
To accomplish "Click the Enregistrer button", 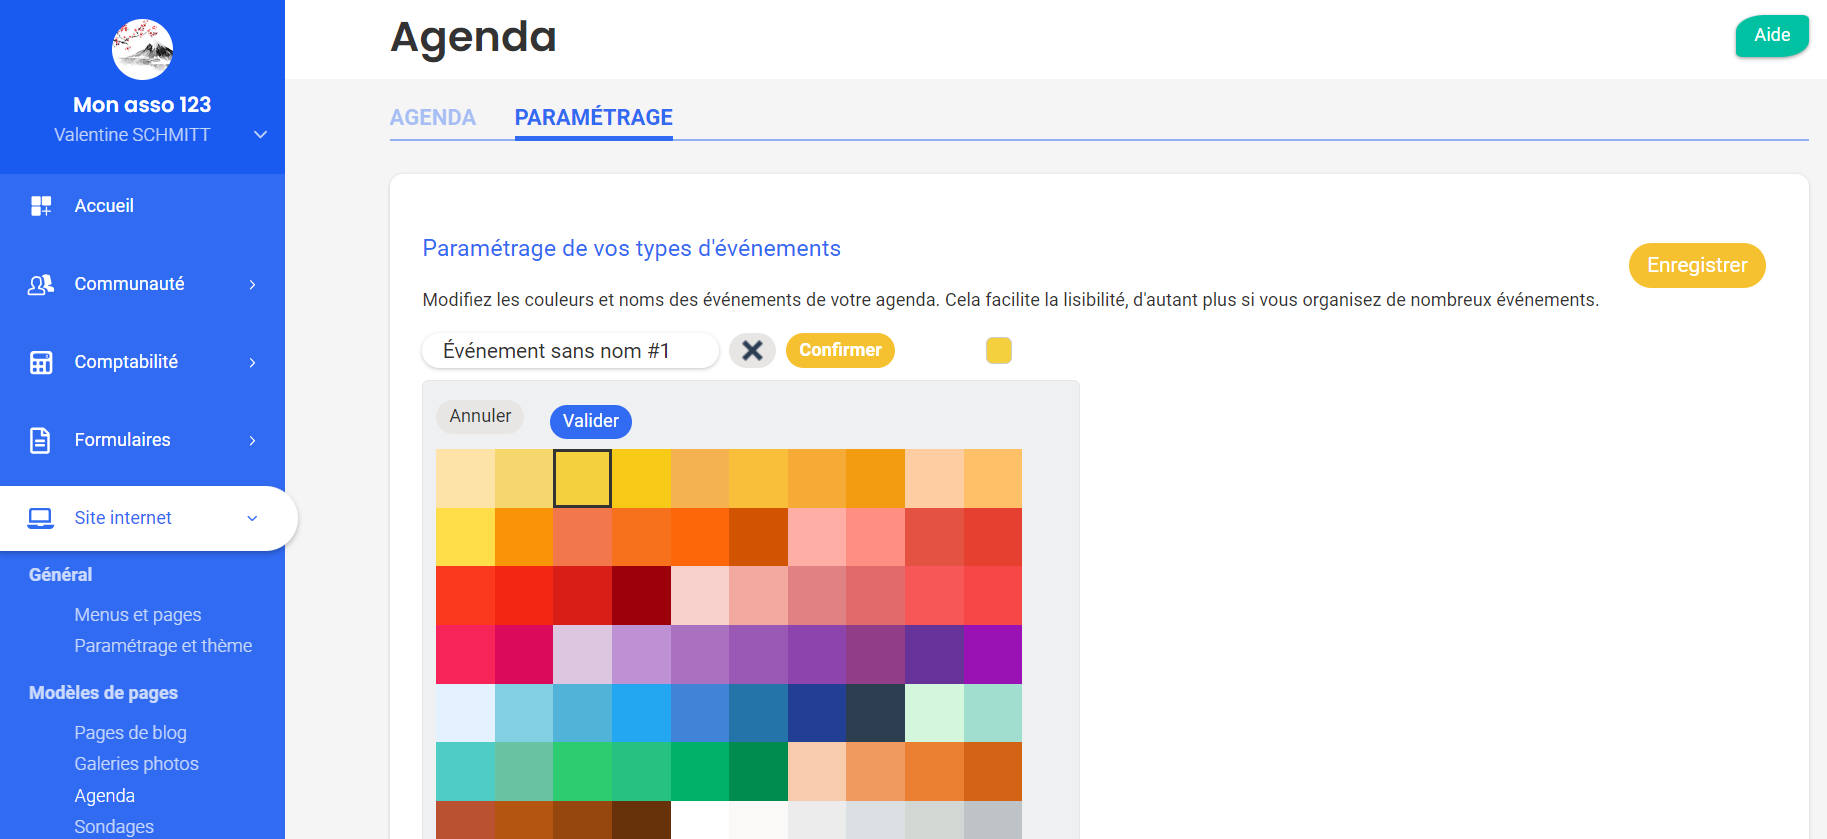I will (1697, 265).
